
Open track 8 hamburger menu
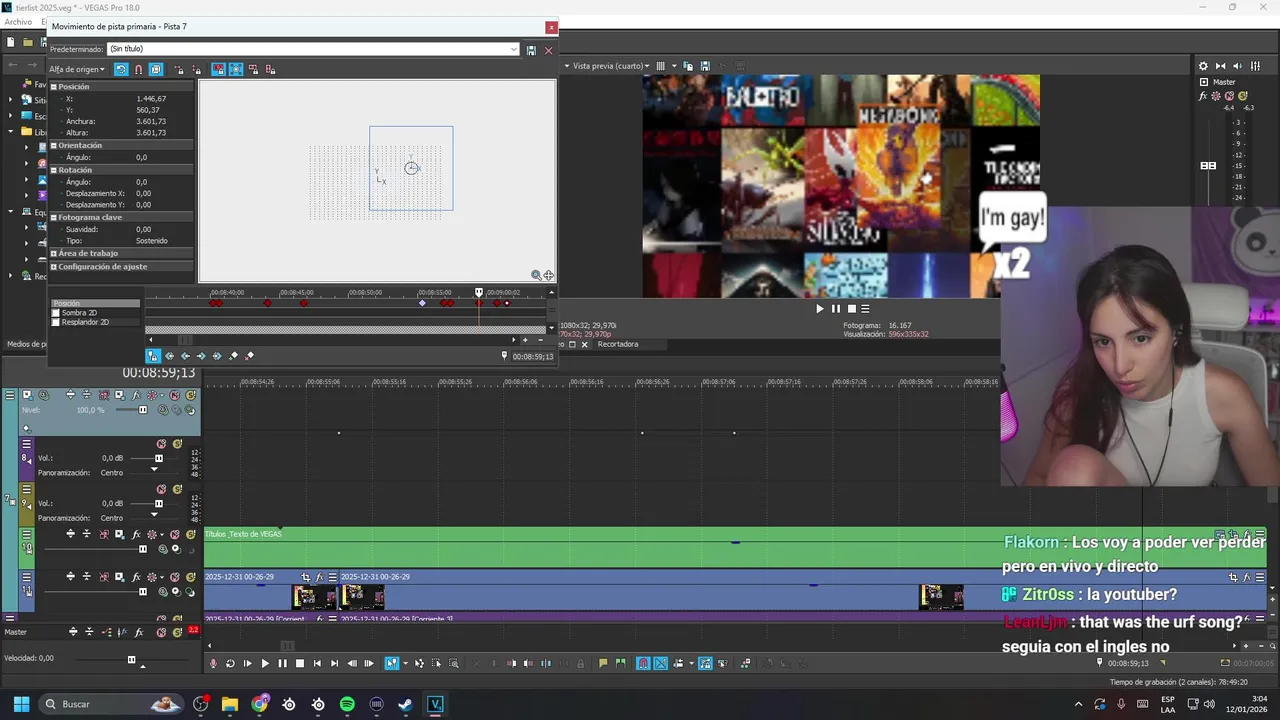tap(27, 444)
